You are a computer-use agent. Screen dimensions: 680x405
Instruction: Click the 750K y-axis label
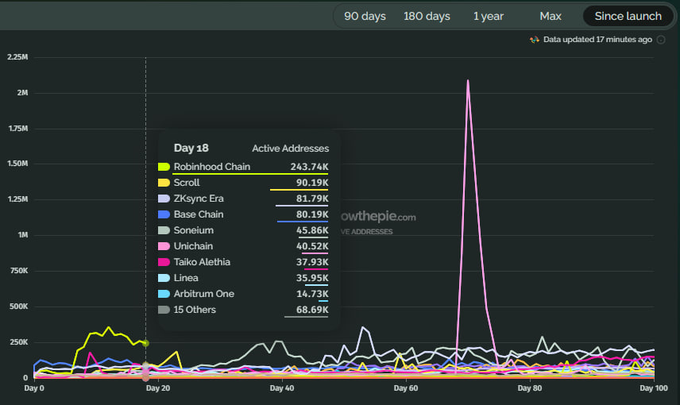19,271
